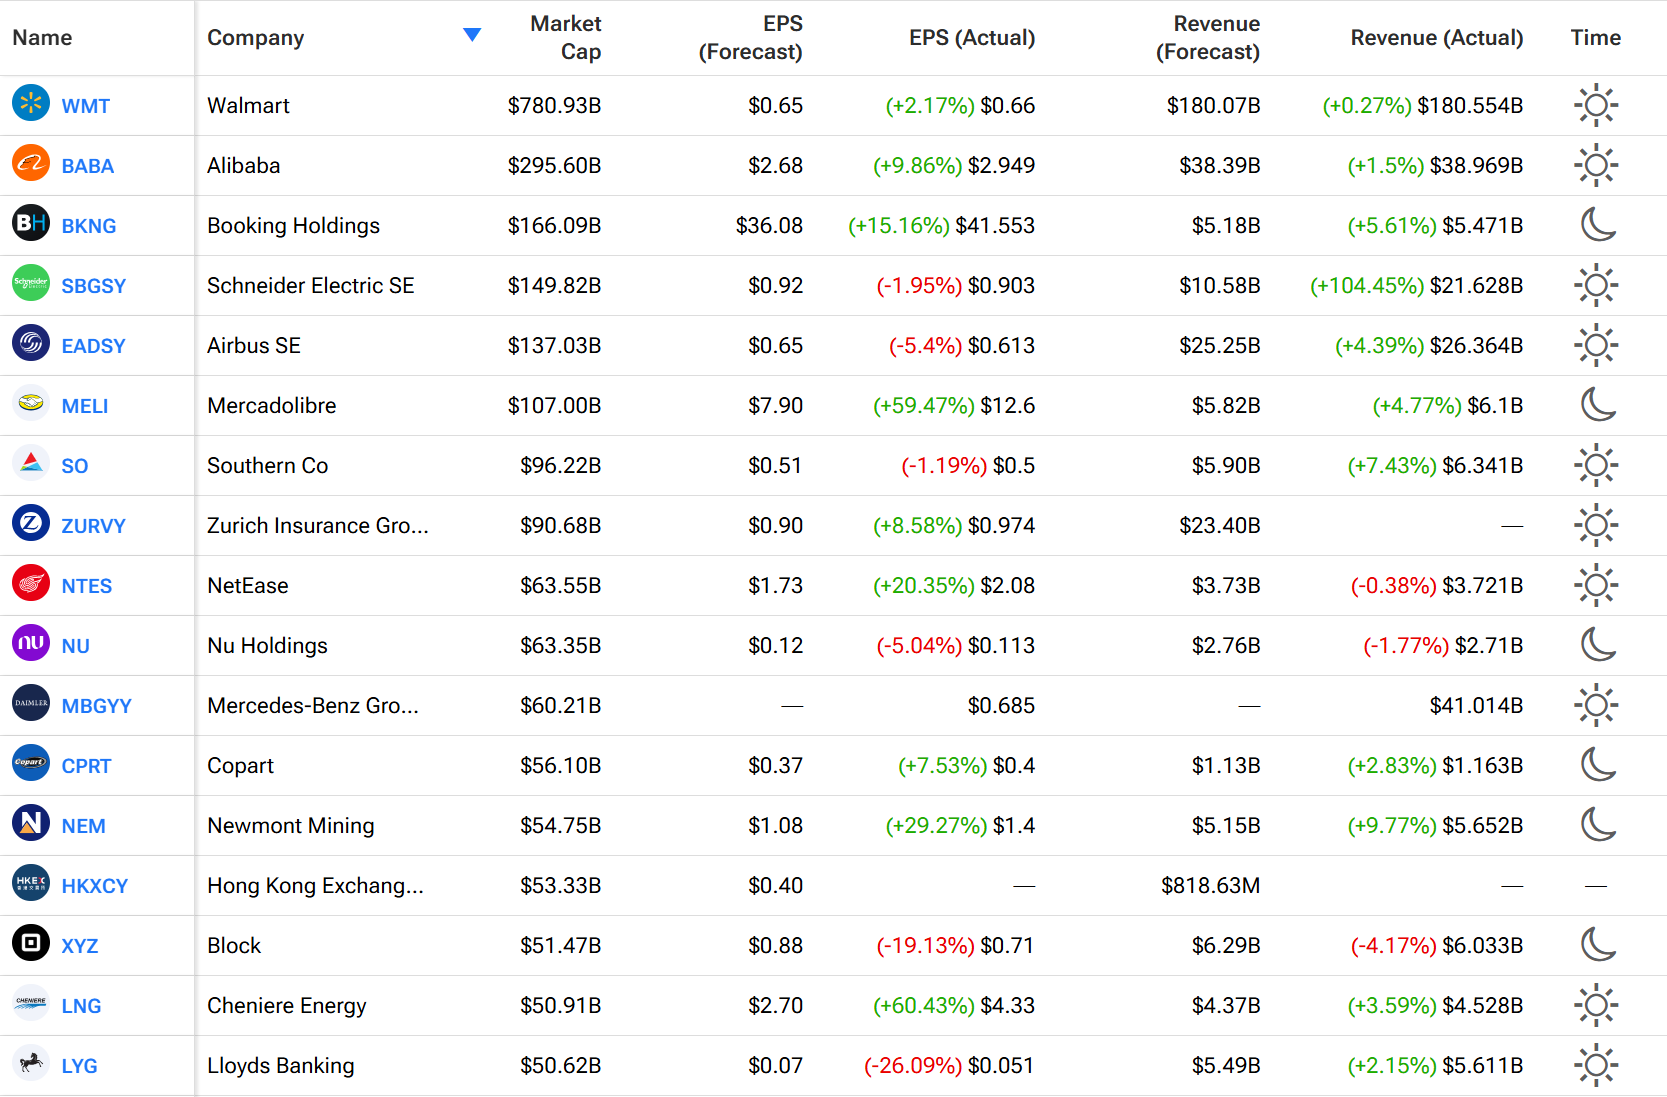
Task: Open the LYG ticker link
Action: [79, 1066]
